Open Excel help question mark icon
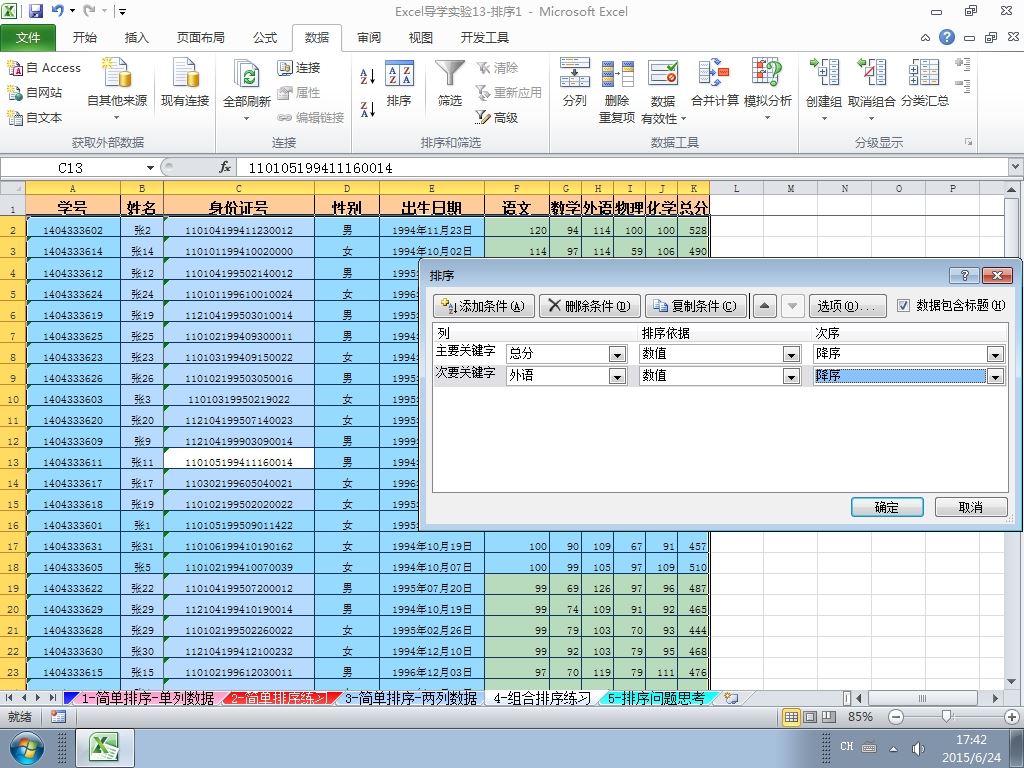The width and height of the screenshot is (1024, 768). click(x=947, y=37)
